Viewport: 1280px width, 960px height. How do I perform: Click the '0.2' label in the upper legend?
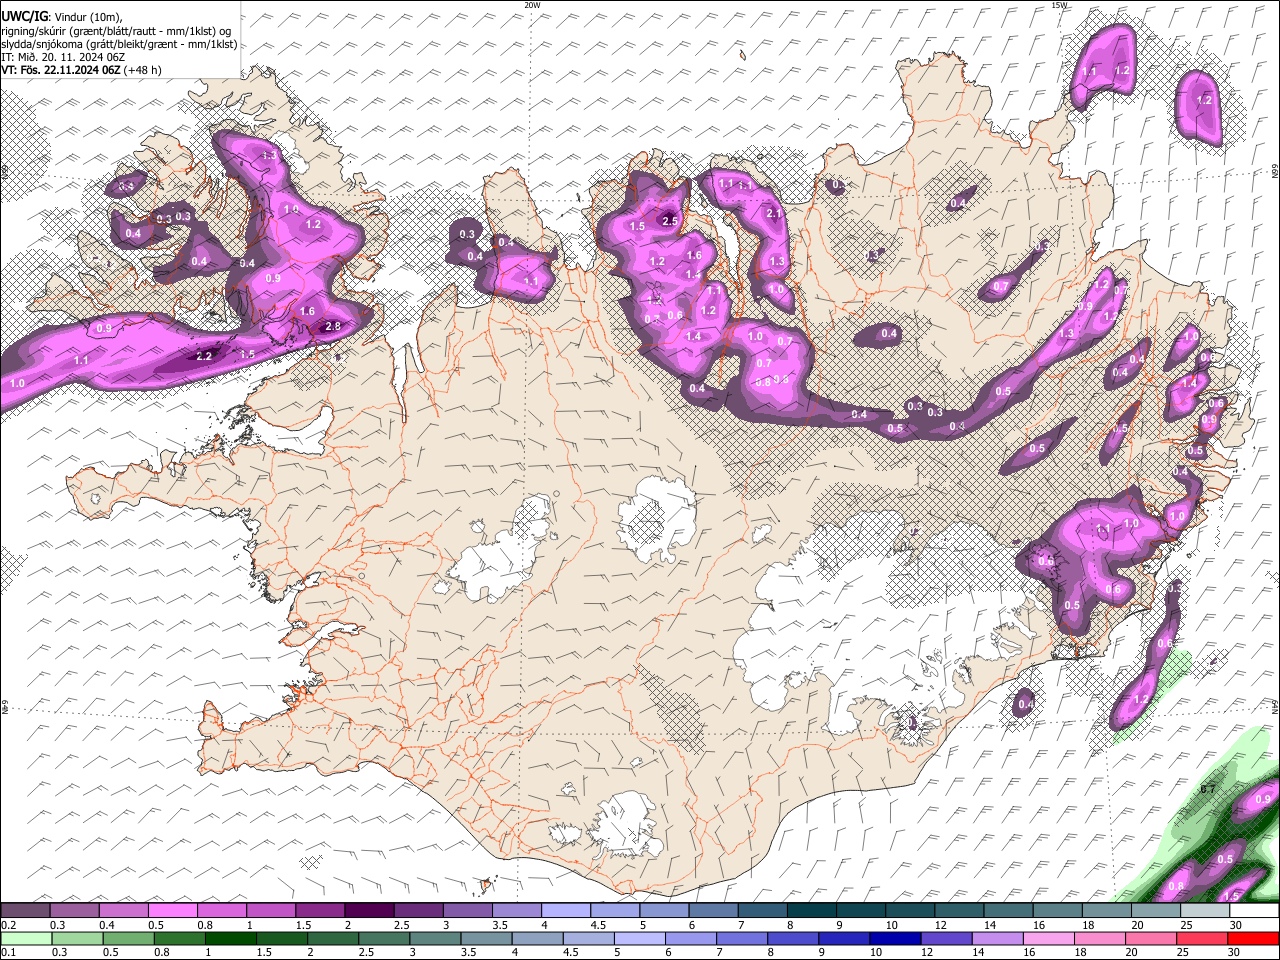9,925
